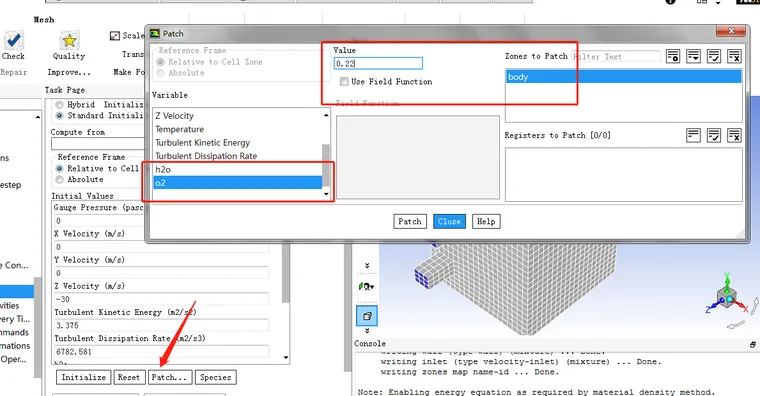This screenshot has width=760, height=396.
Task: Click Improve... under mesh Quality
Action: [x=69, y=72]
